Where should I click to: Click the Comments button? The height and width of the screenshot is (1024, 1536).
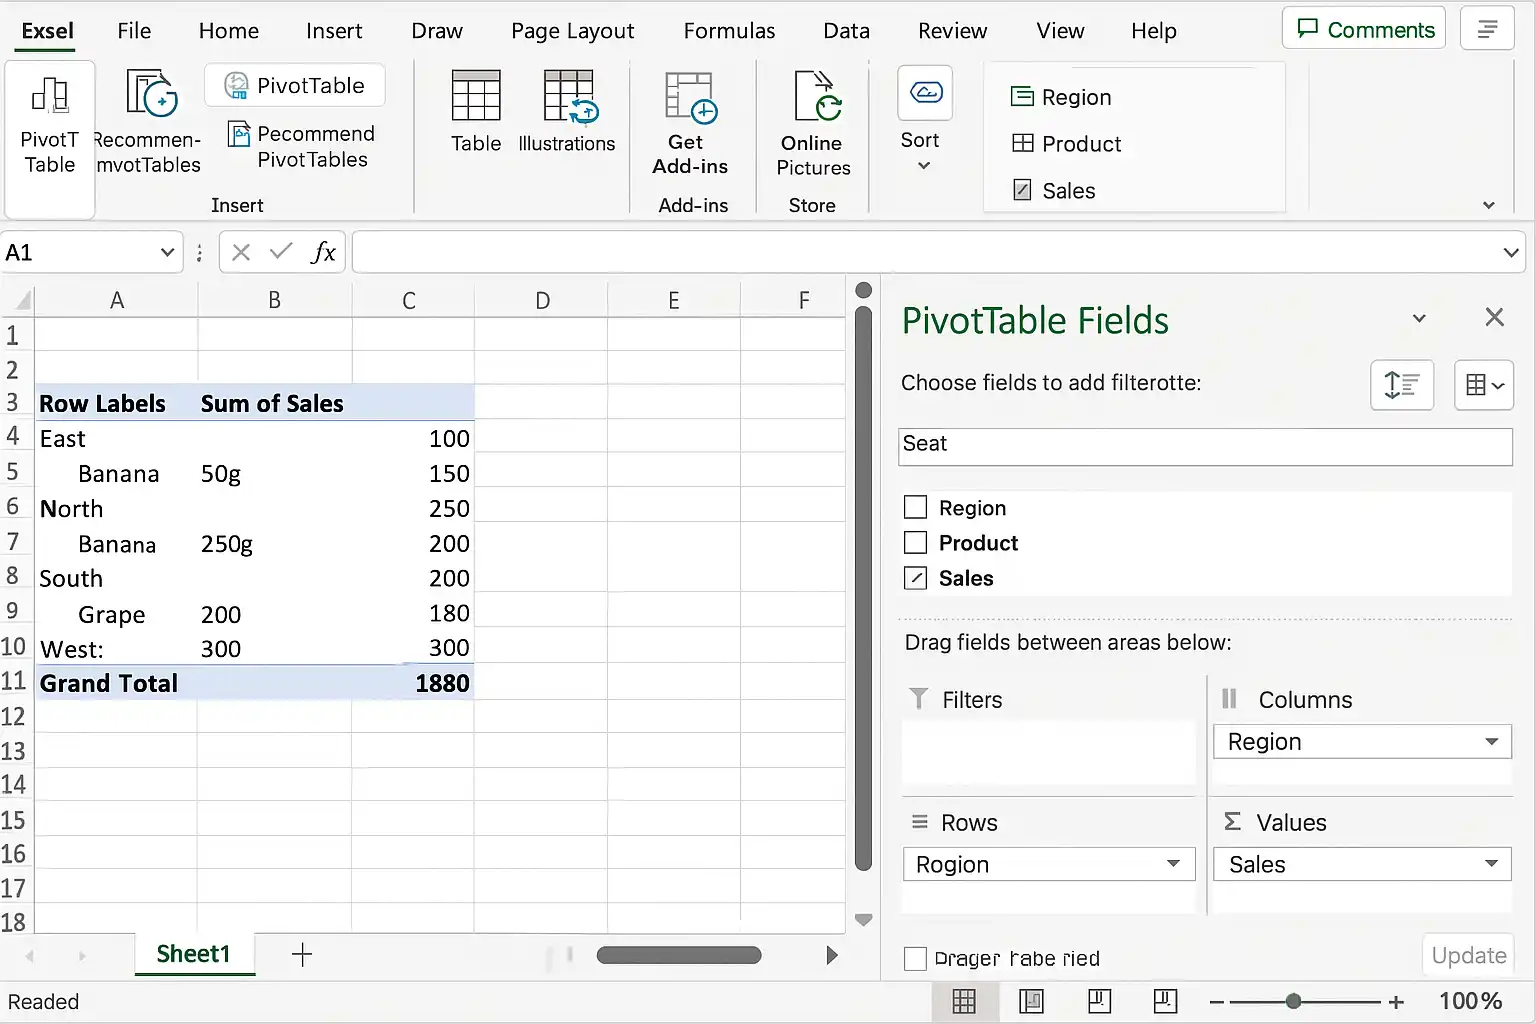[x=1364, y=29]
